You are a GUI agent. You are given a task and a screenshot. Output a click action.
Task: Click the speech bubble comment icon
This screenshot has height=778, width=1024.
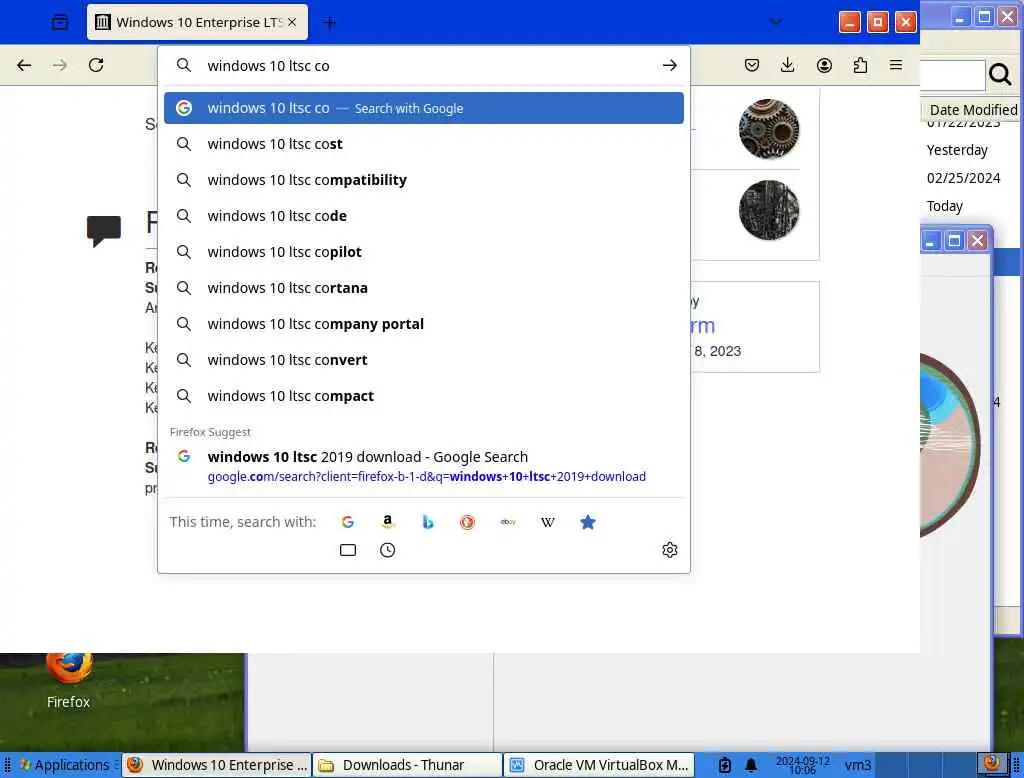pos(104,231)
